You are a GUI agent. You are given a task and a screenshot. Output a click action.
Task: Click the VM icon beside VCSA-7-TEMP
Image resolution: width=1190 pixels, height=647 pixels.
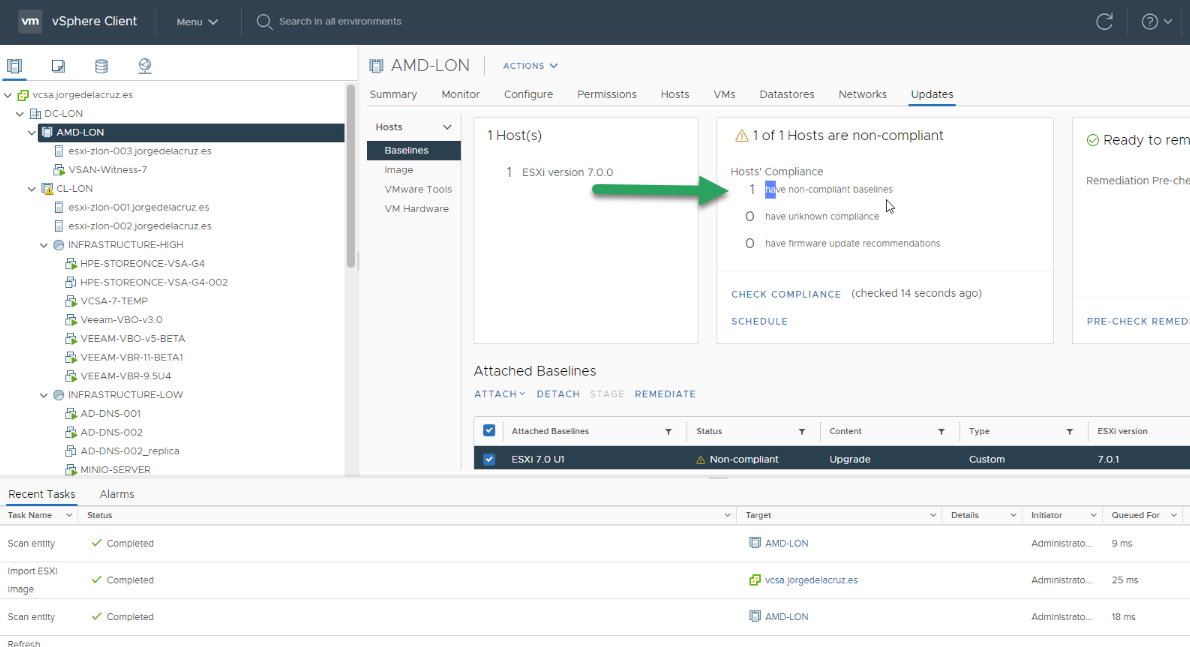pos(71,301)
